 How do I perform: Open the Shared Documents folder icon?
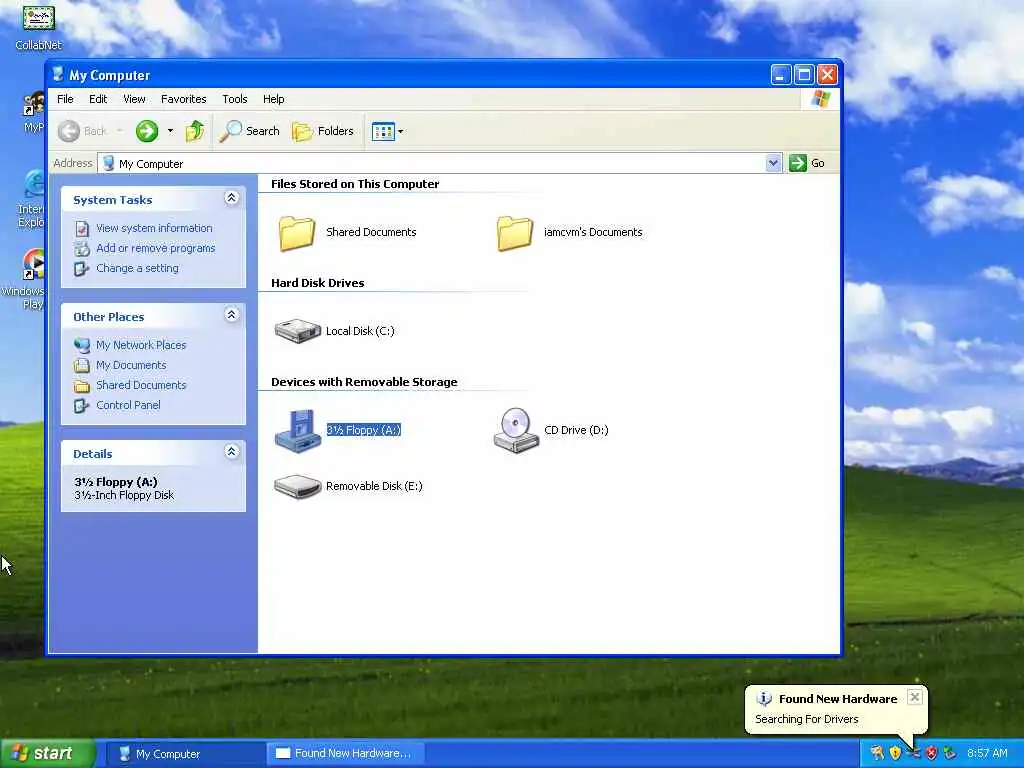click(x=297, y=232)
